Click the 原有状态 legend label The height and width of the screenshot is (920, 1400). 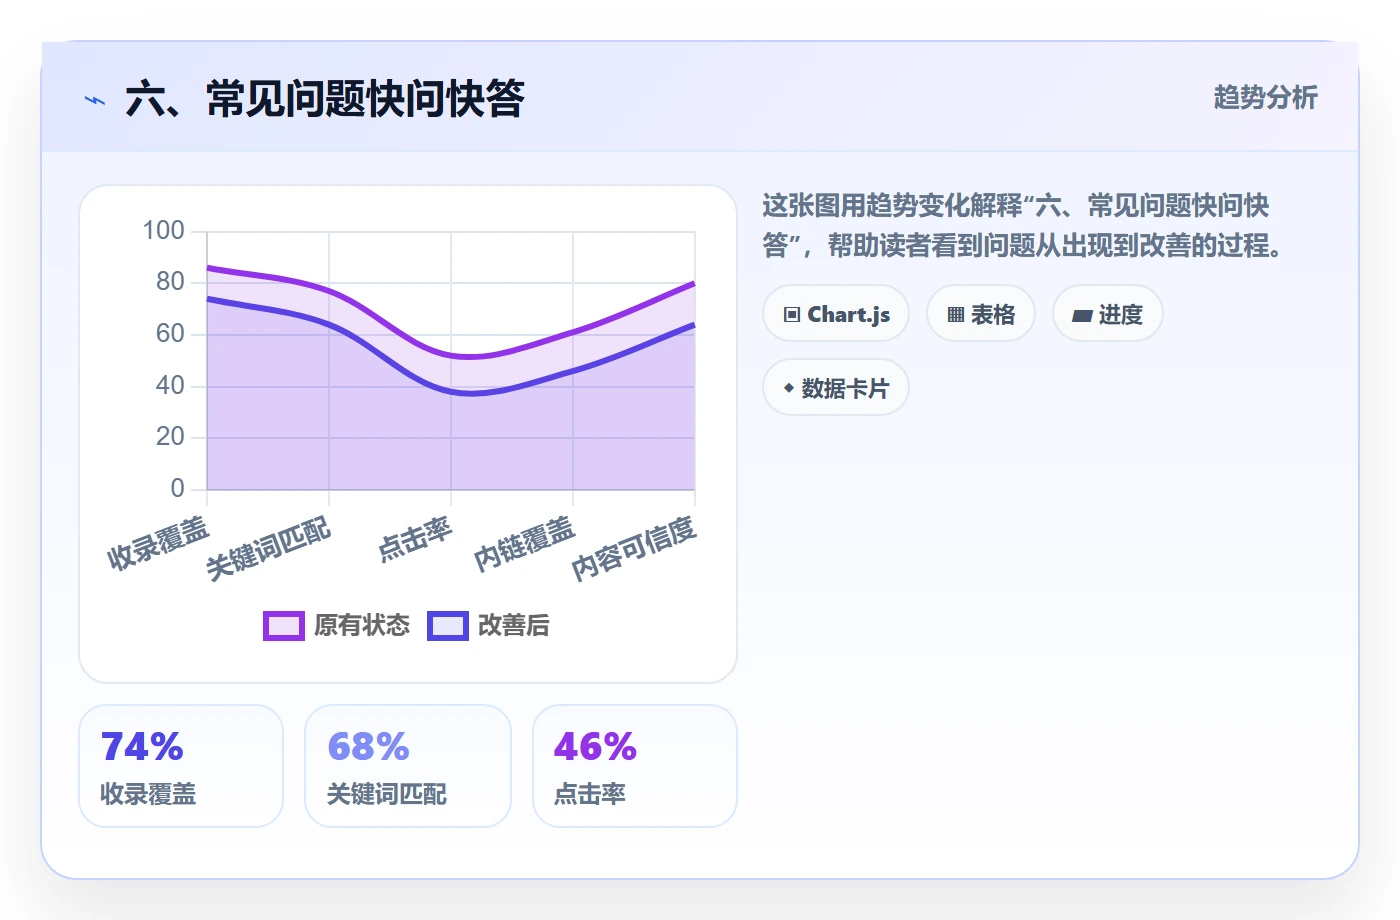pyautogui.click(x=362, y=626)
